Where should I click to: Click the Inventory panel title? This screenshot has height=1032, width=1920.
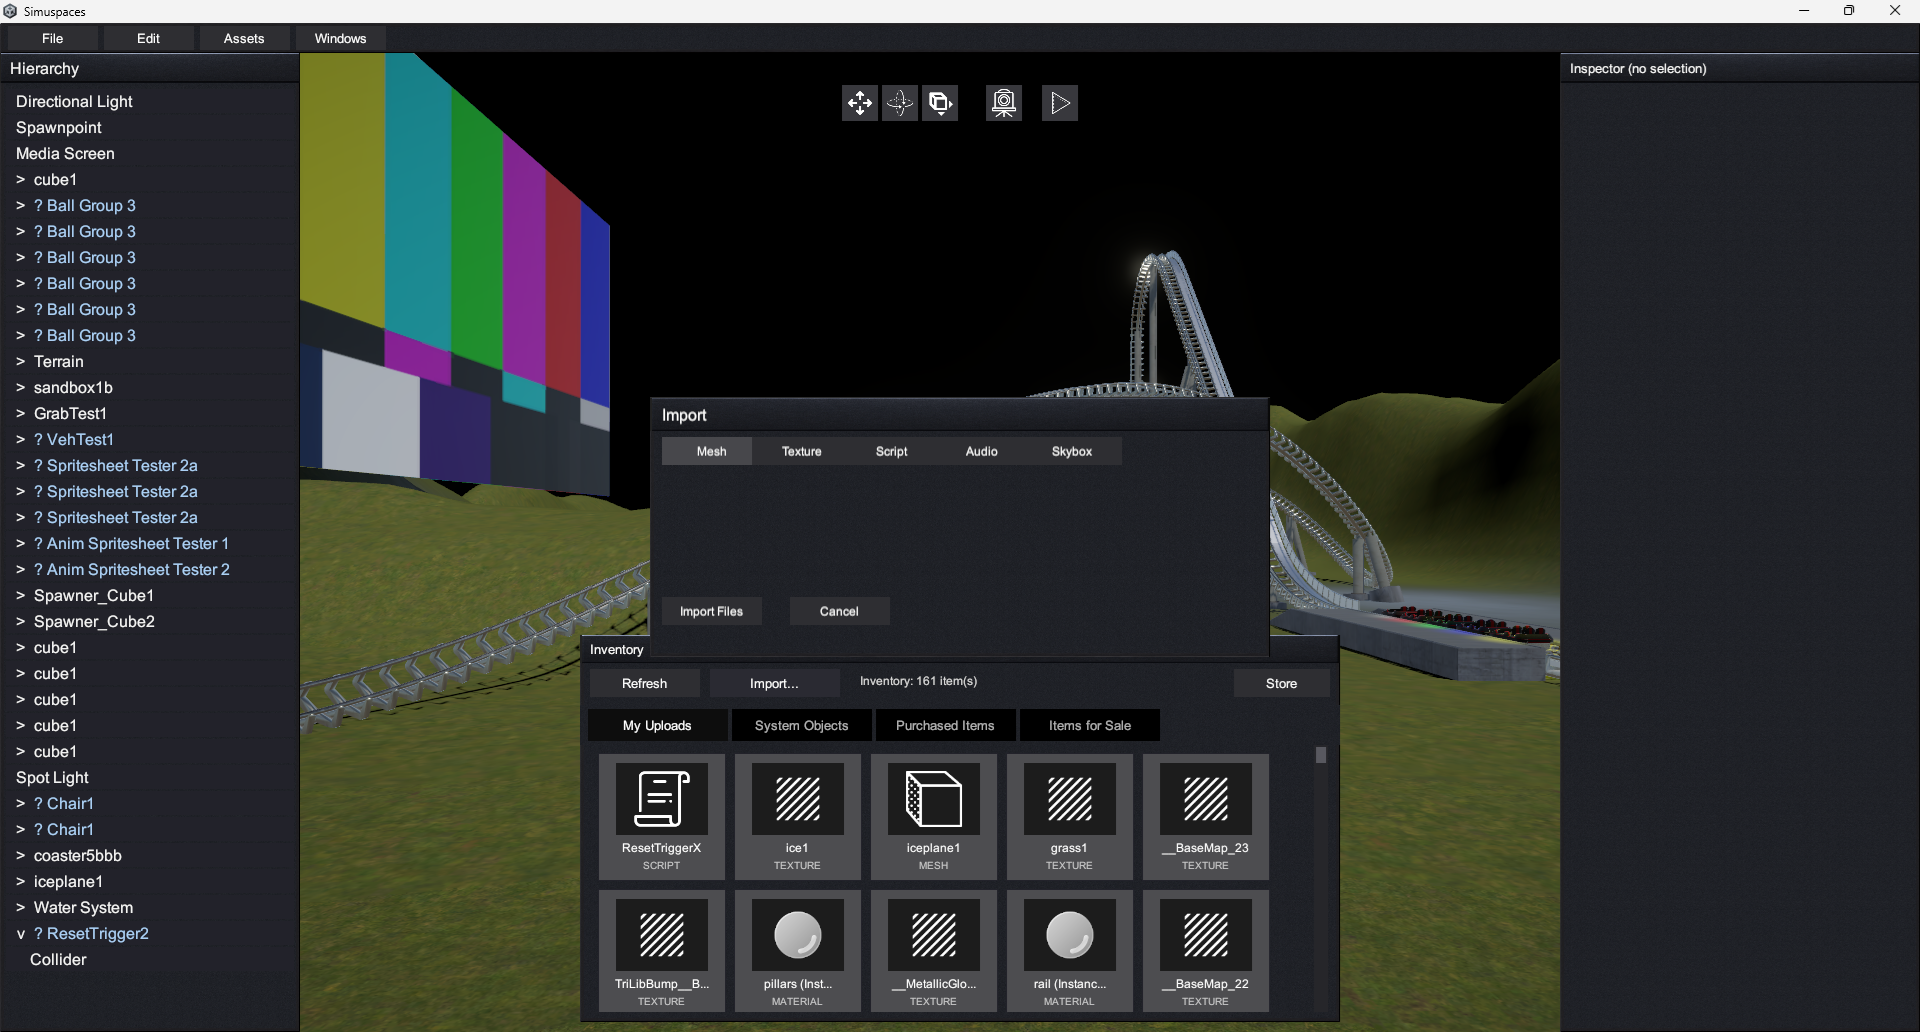(x=616, y=649)
